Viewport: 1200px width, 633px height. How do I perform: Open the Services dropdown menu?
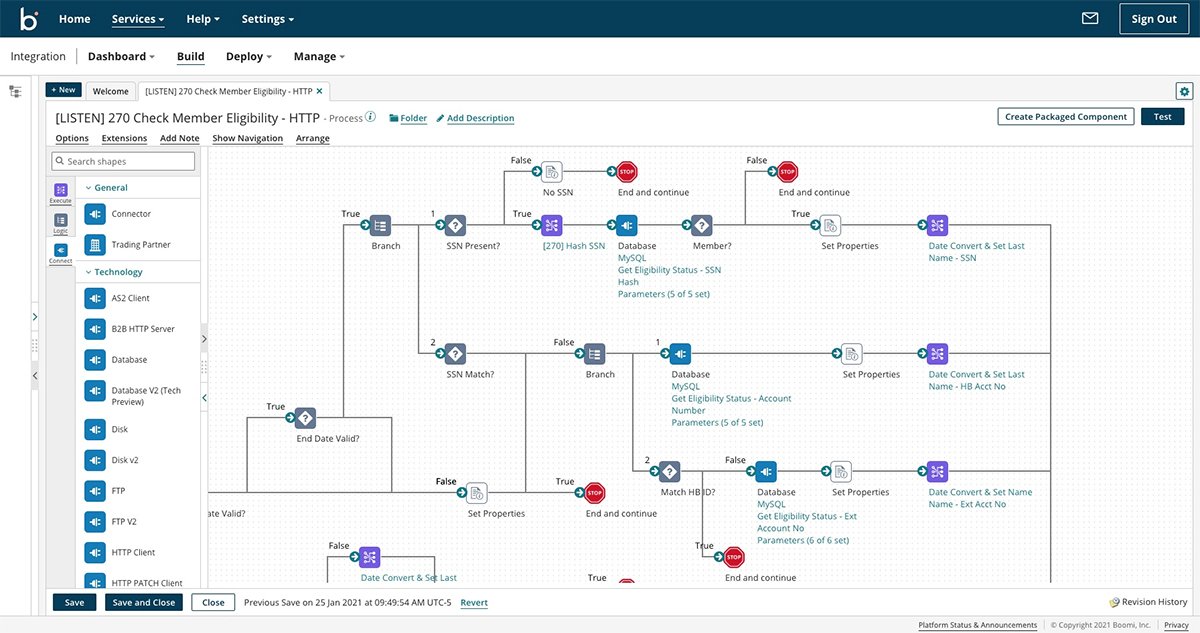pos(138,19)
